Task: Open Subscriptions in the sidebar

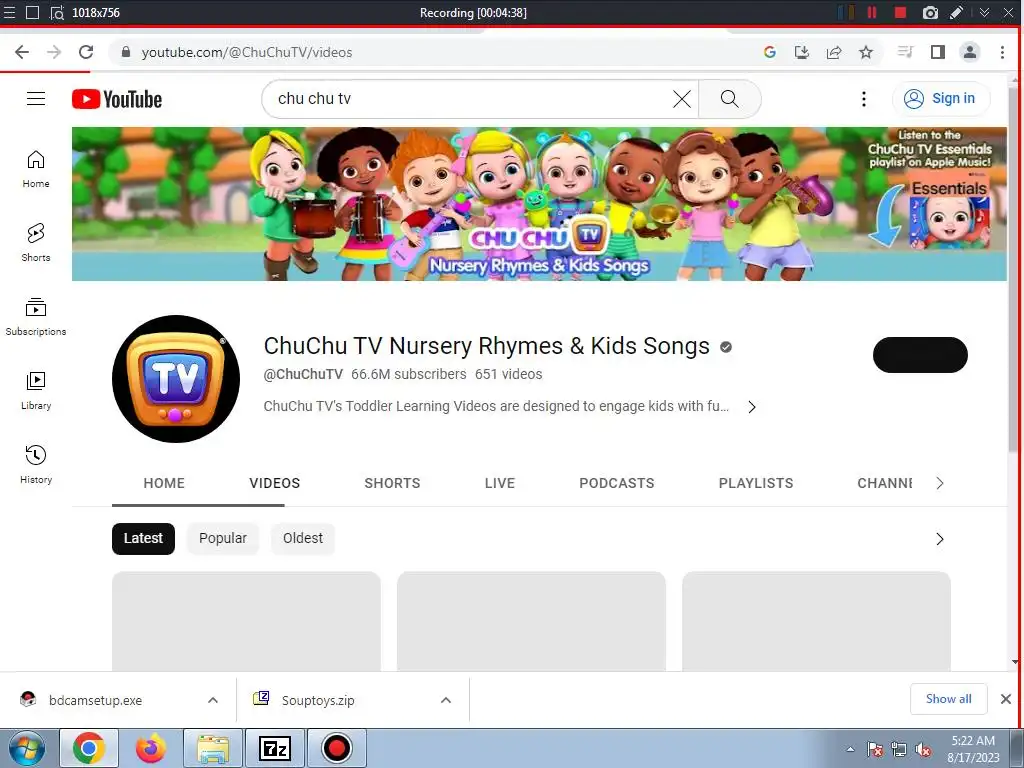Action: click(x=36, y=317)
